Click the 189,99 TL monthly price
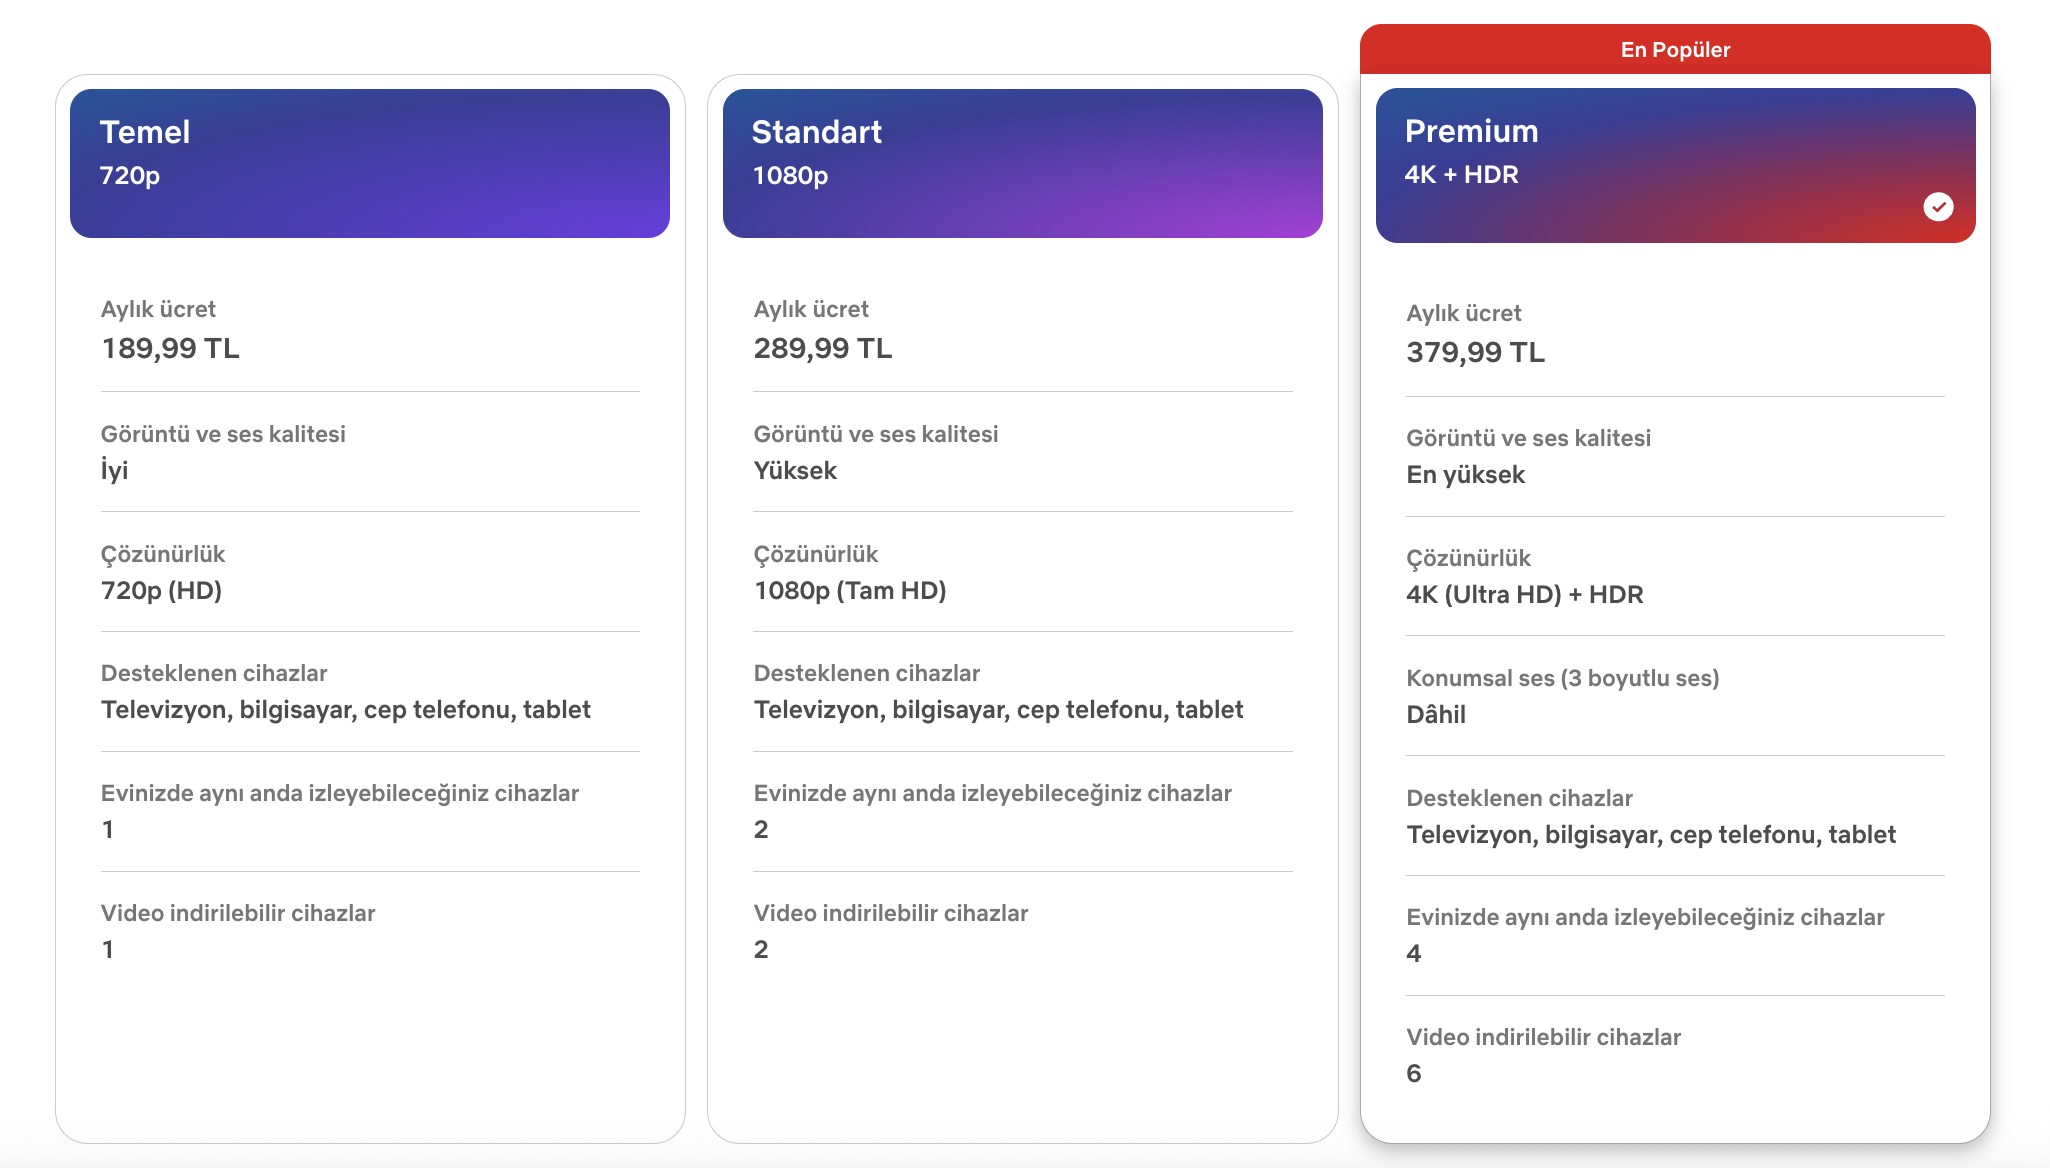 (x=170, y=349)
